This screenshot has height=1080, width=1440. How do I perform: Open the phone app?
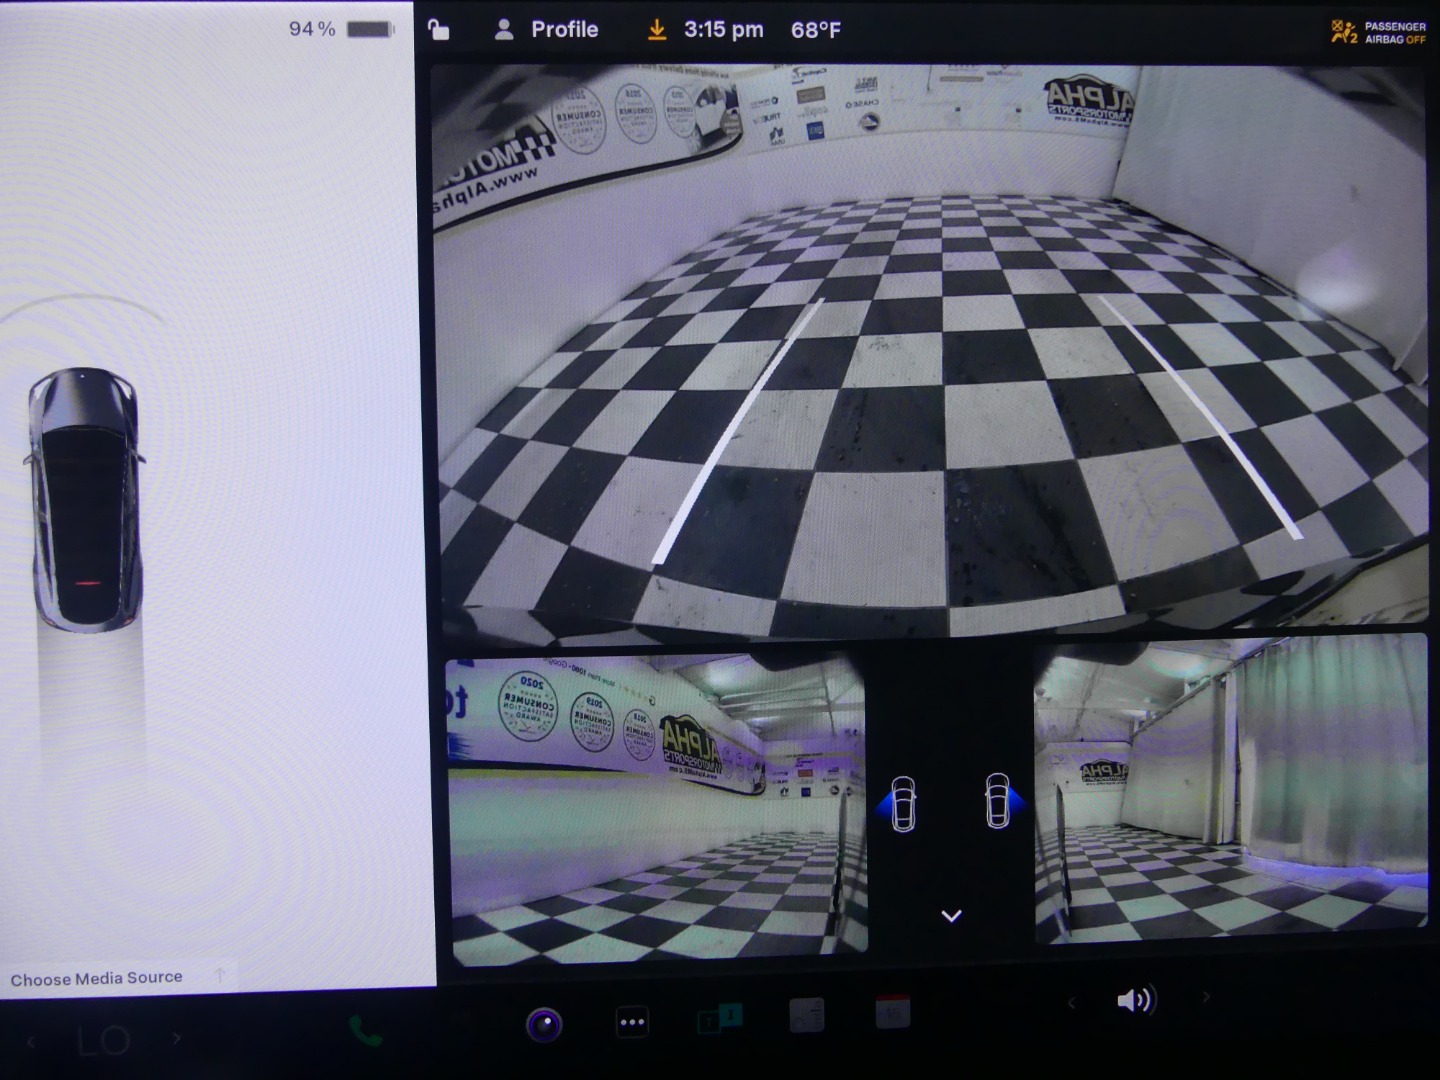click(x=365, y=1031)
